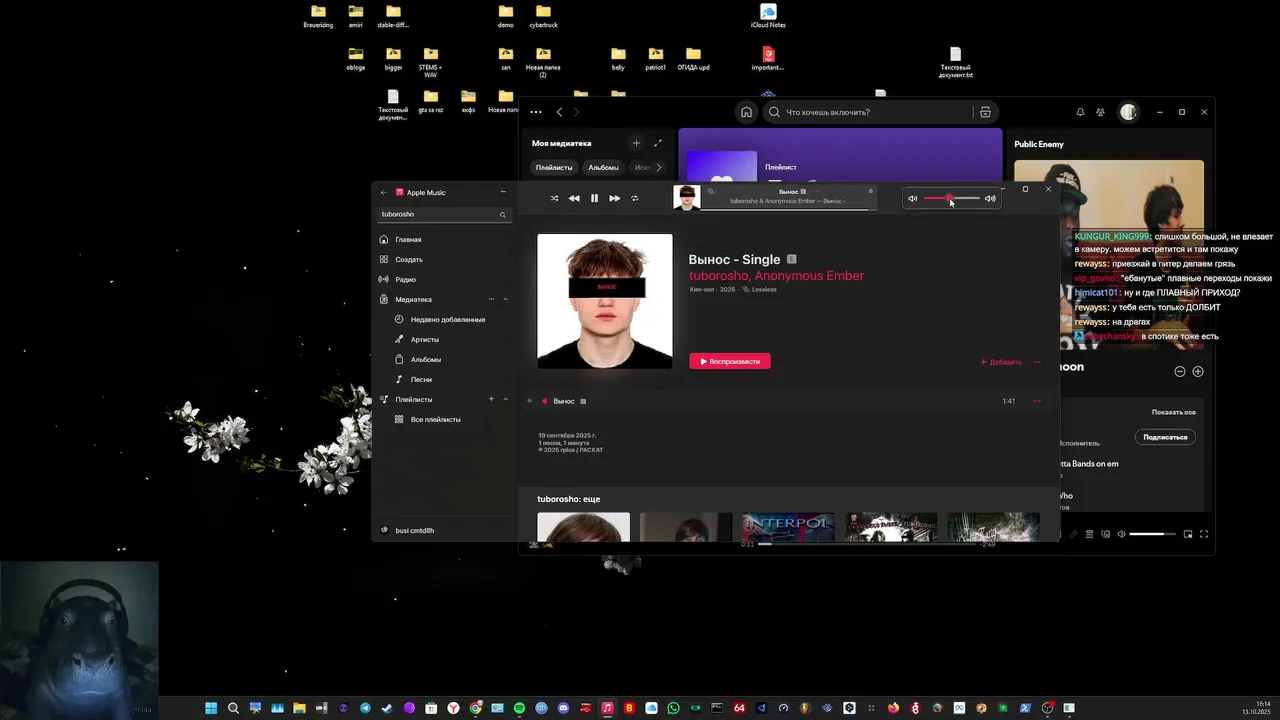Click Spotify volume slider
The image size is (1280, 720).
coord(1153,534)
